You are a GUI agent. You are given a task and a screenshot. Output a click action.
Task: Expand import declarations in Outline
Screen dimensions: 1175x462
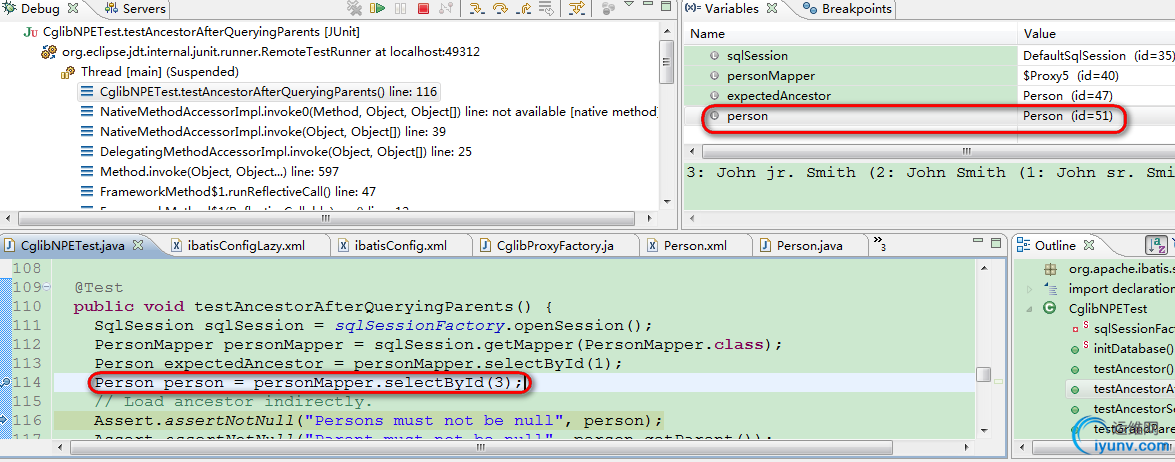(x=1030, y=288)
